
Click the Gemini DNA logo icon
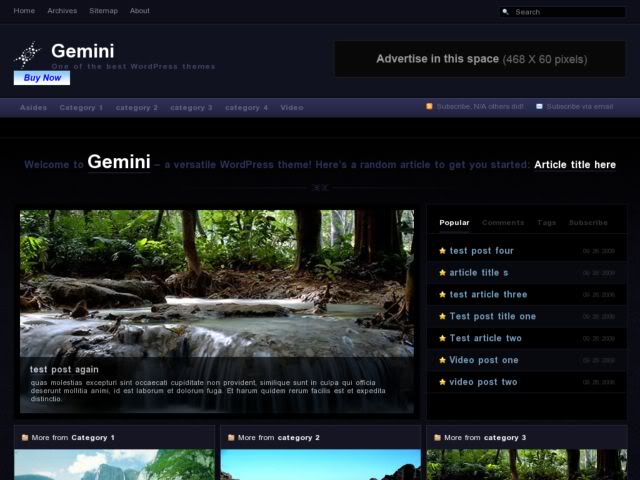coord(28,53)
